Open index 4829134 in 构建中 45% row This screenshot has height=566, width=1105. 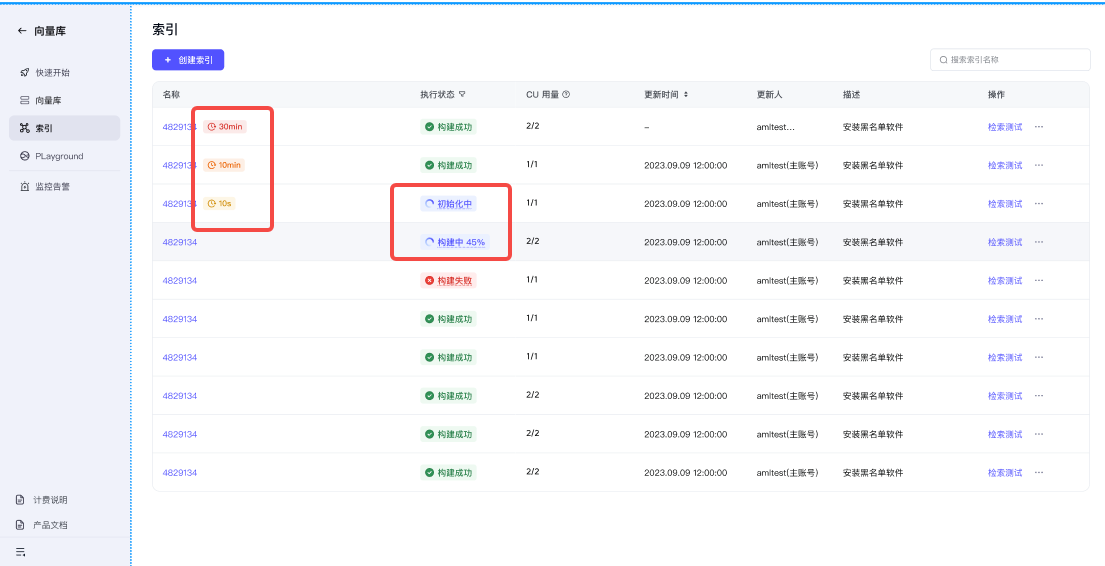coord(180,242)
